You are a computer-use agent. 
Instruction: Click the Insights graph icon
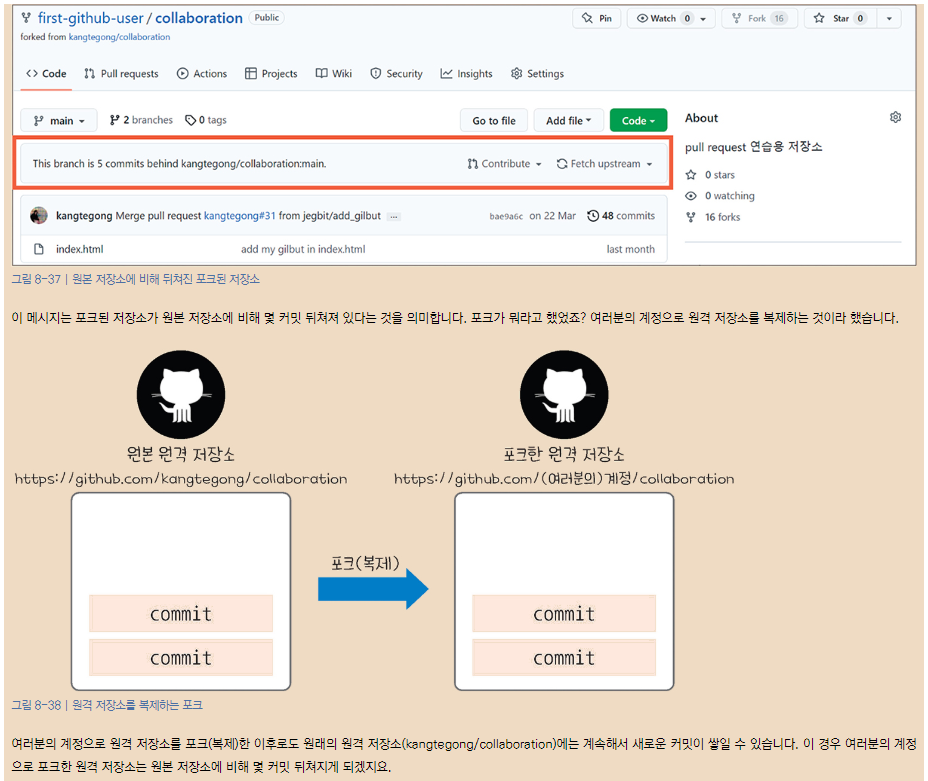(446, 73)
